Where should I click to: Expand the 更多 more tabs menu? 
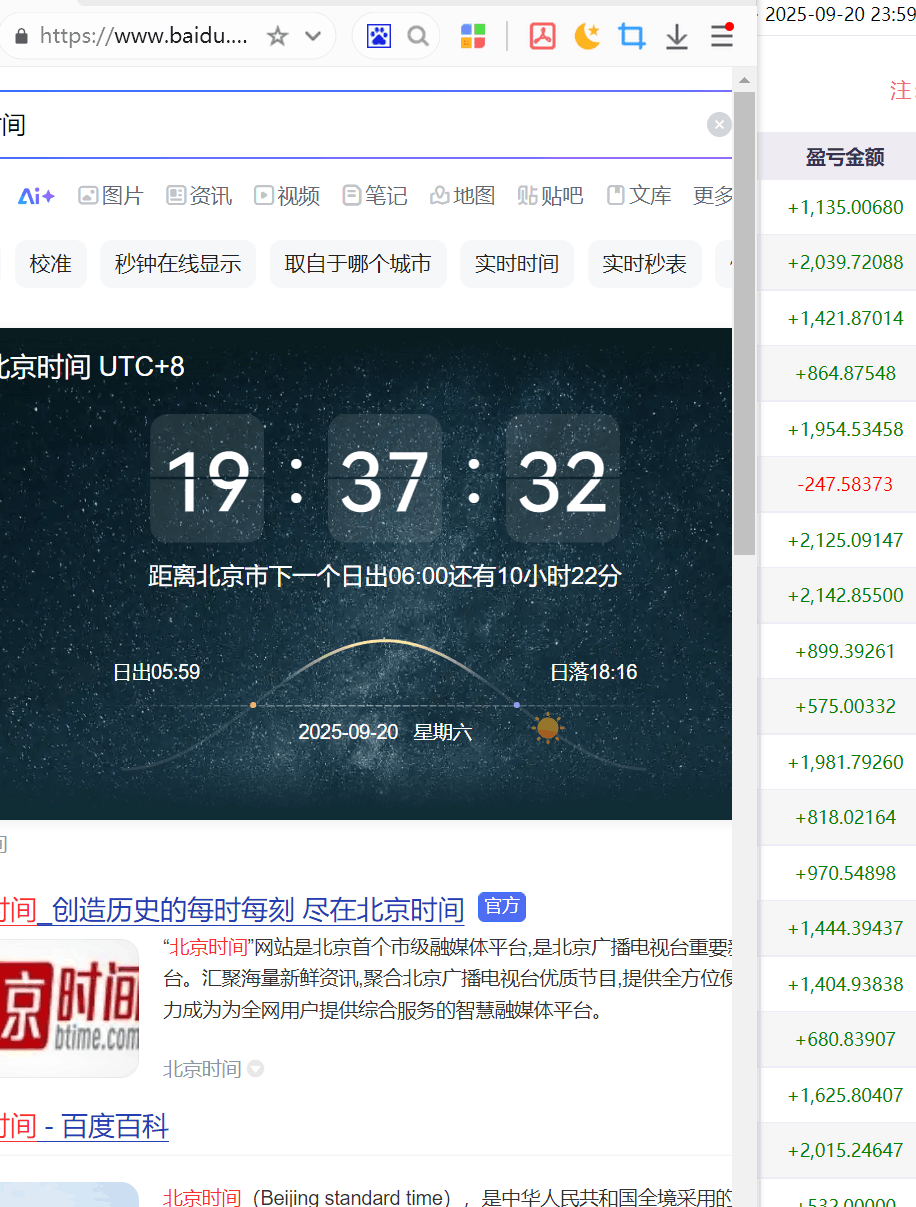713,196
